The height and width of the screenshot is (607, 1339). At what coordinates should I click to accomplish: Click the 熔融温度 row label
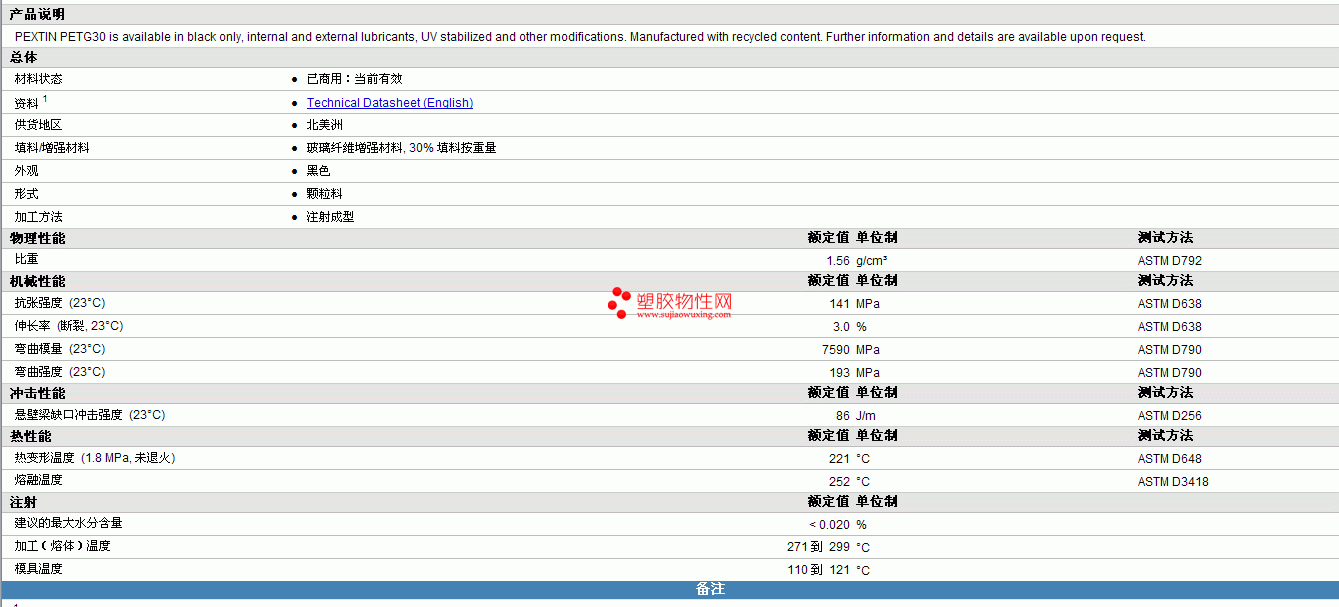[38, 480]
